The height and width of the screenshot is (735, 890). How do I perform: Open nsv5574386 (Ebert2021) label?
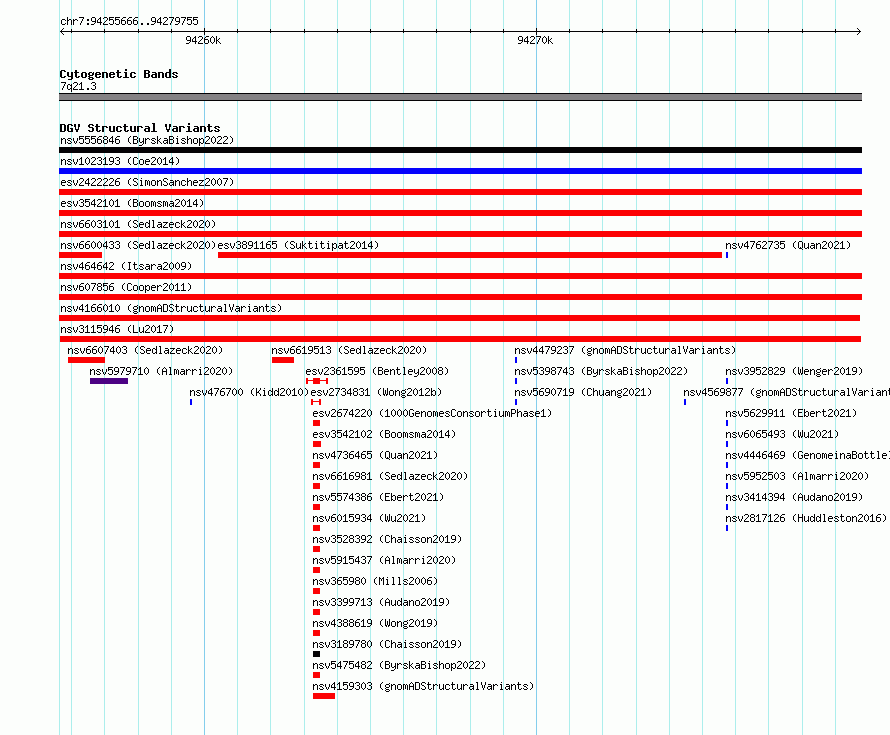tap(378, 497)
